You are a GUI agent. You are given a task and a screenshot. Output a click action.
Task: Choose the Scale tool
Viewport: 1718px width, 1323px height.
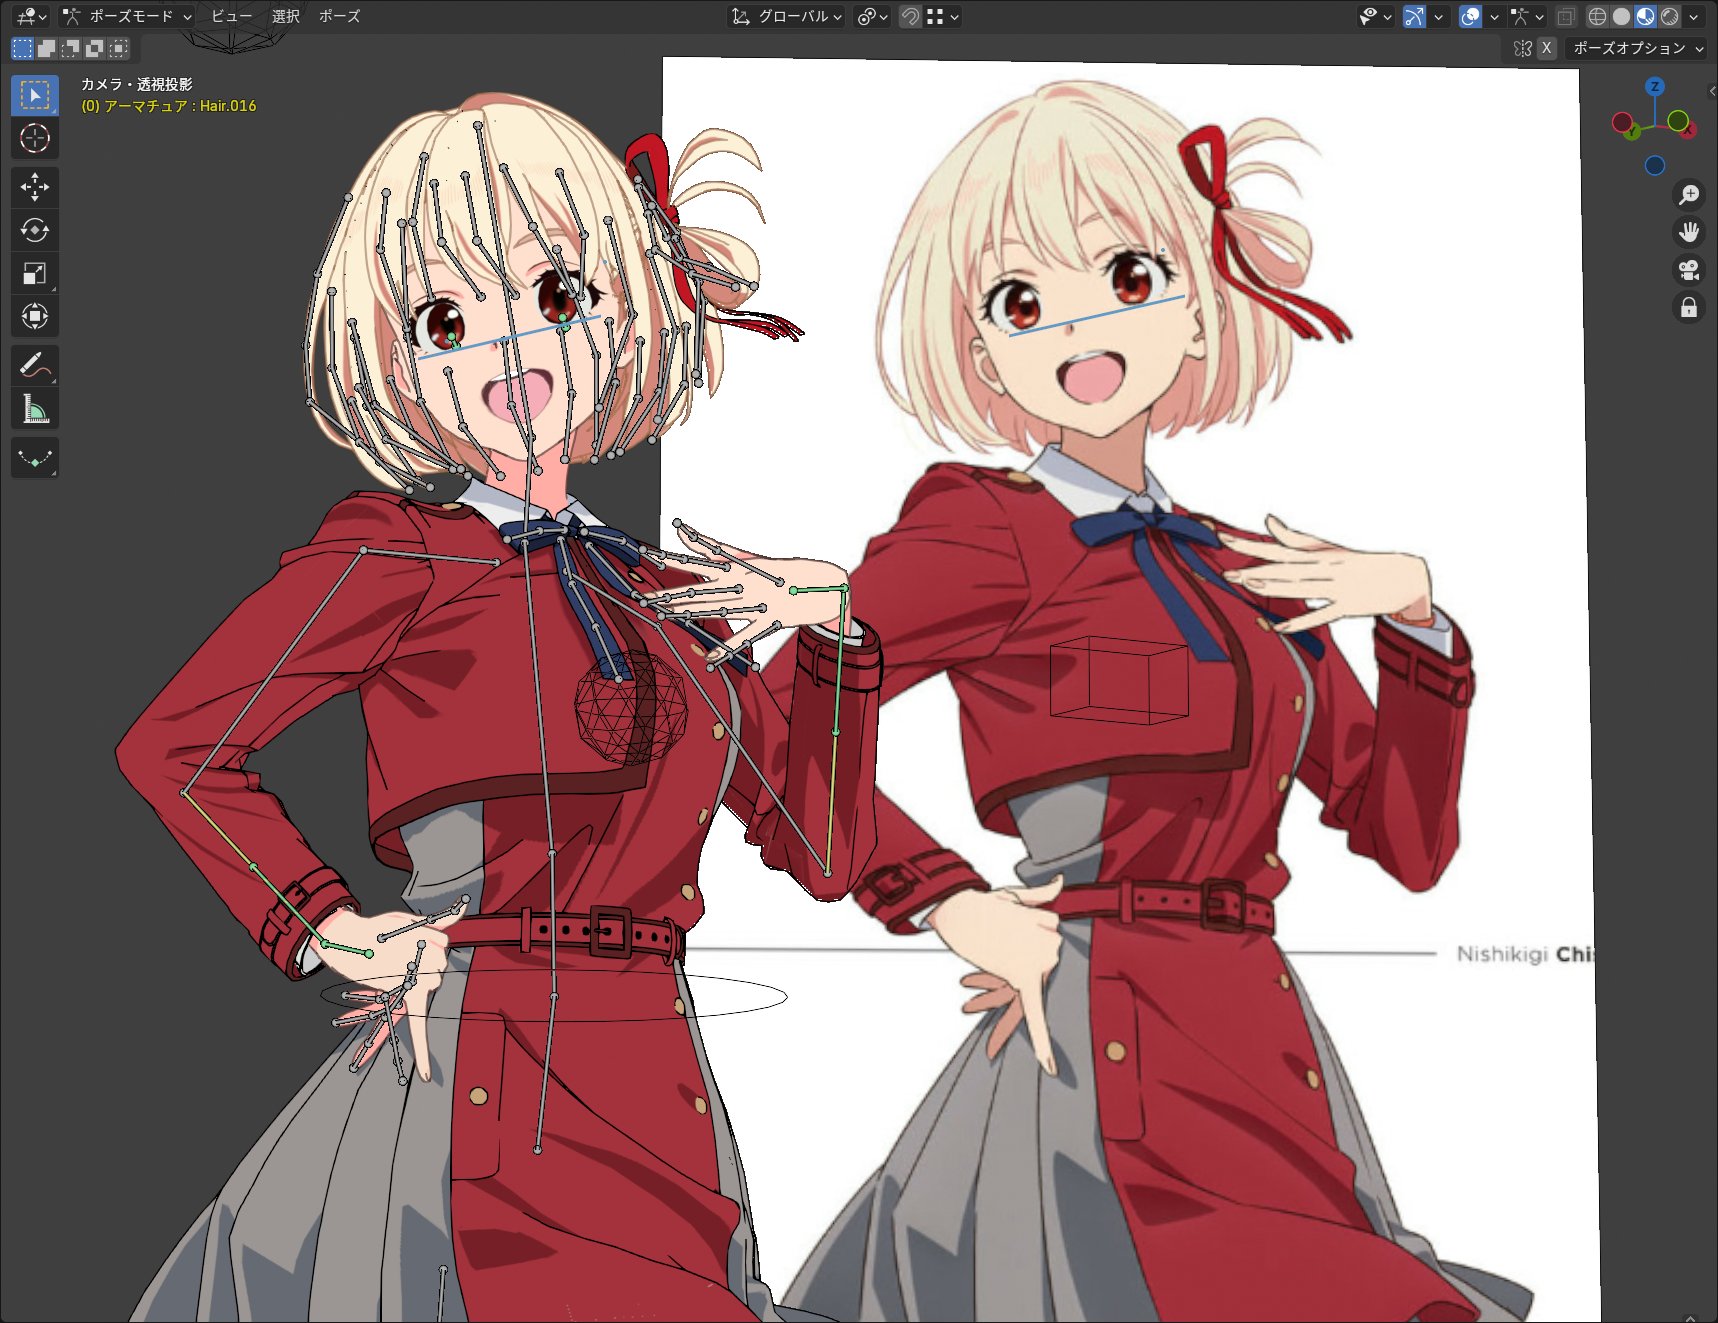(x=35, y=273)
